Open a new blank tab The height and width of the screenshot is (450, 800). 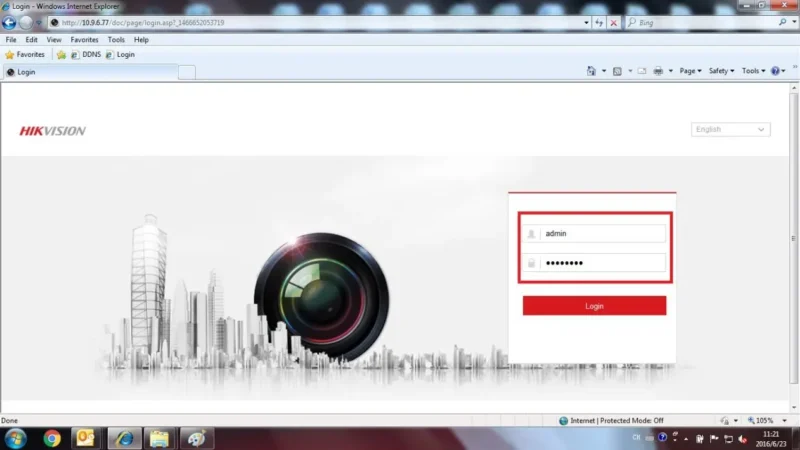tap(187, 72)
